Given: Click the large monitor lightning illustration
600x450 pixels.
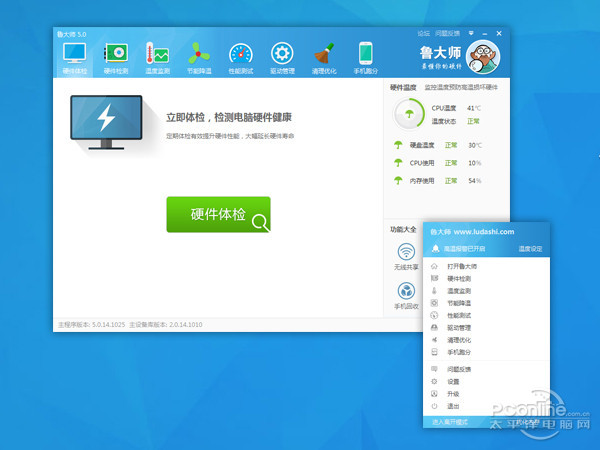Looking at the screenshot, I should pos(106,122).
